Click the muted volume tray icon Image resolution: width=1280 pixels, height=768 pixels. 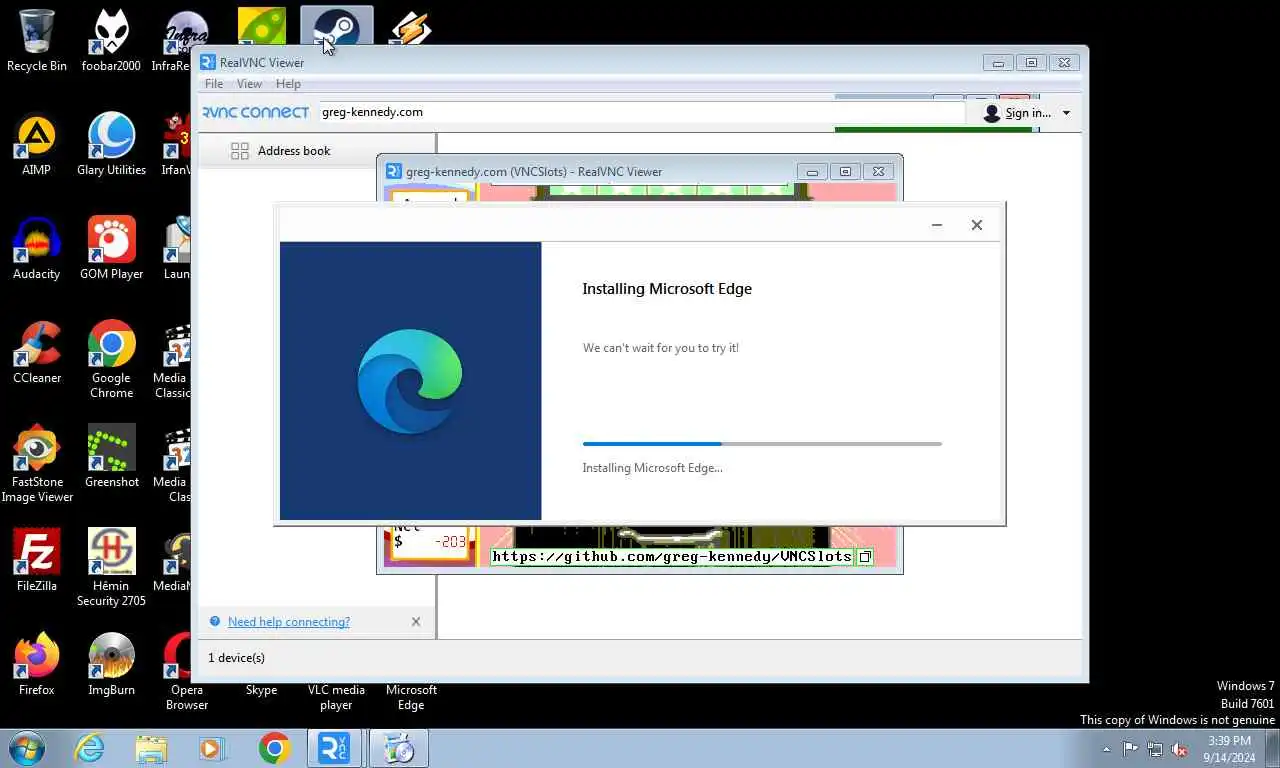pos(1180,748)
